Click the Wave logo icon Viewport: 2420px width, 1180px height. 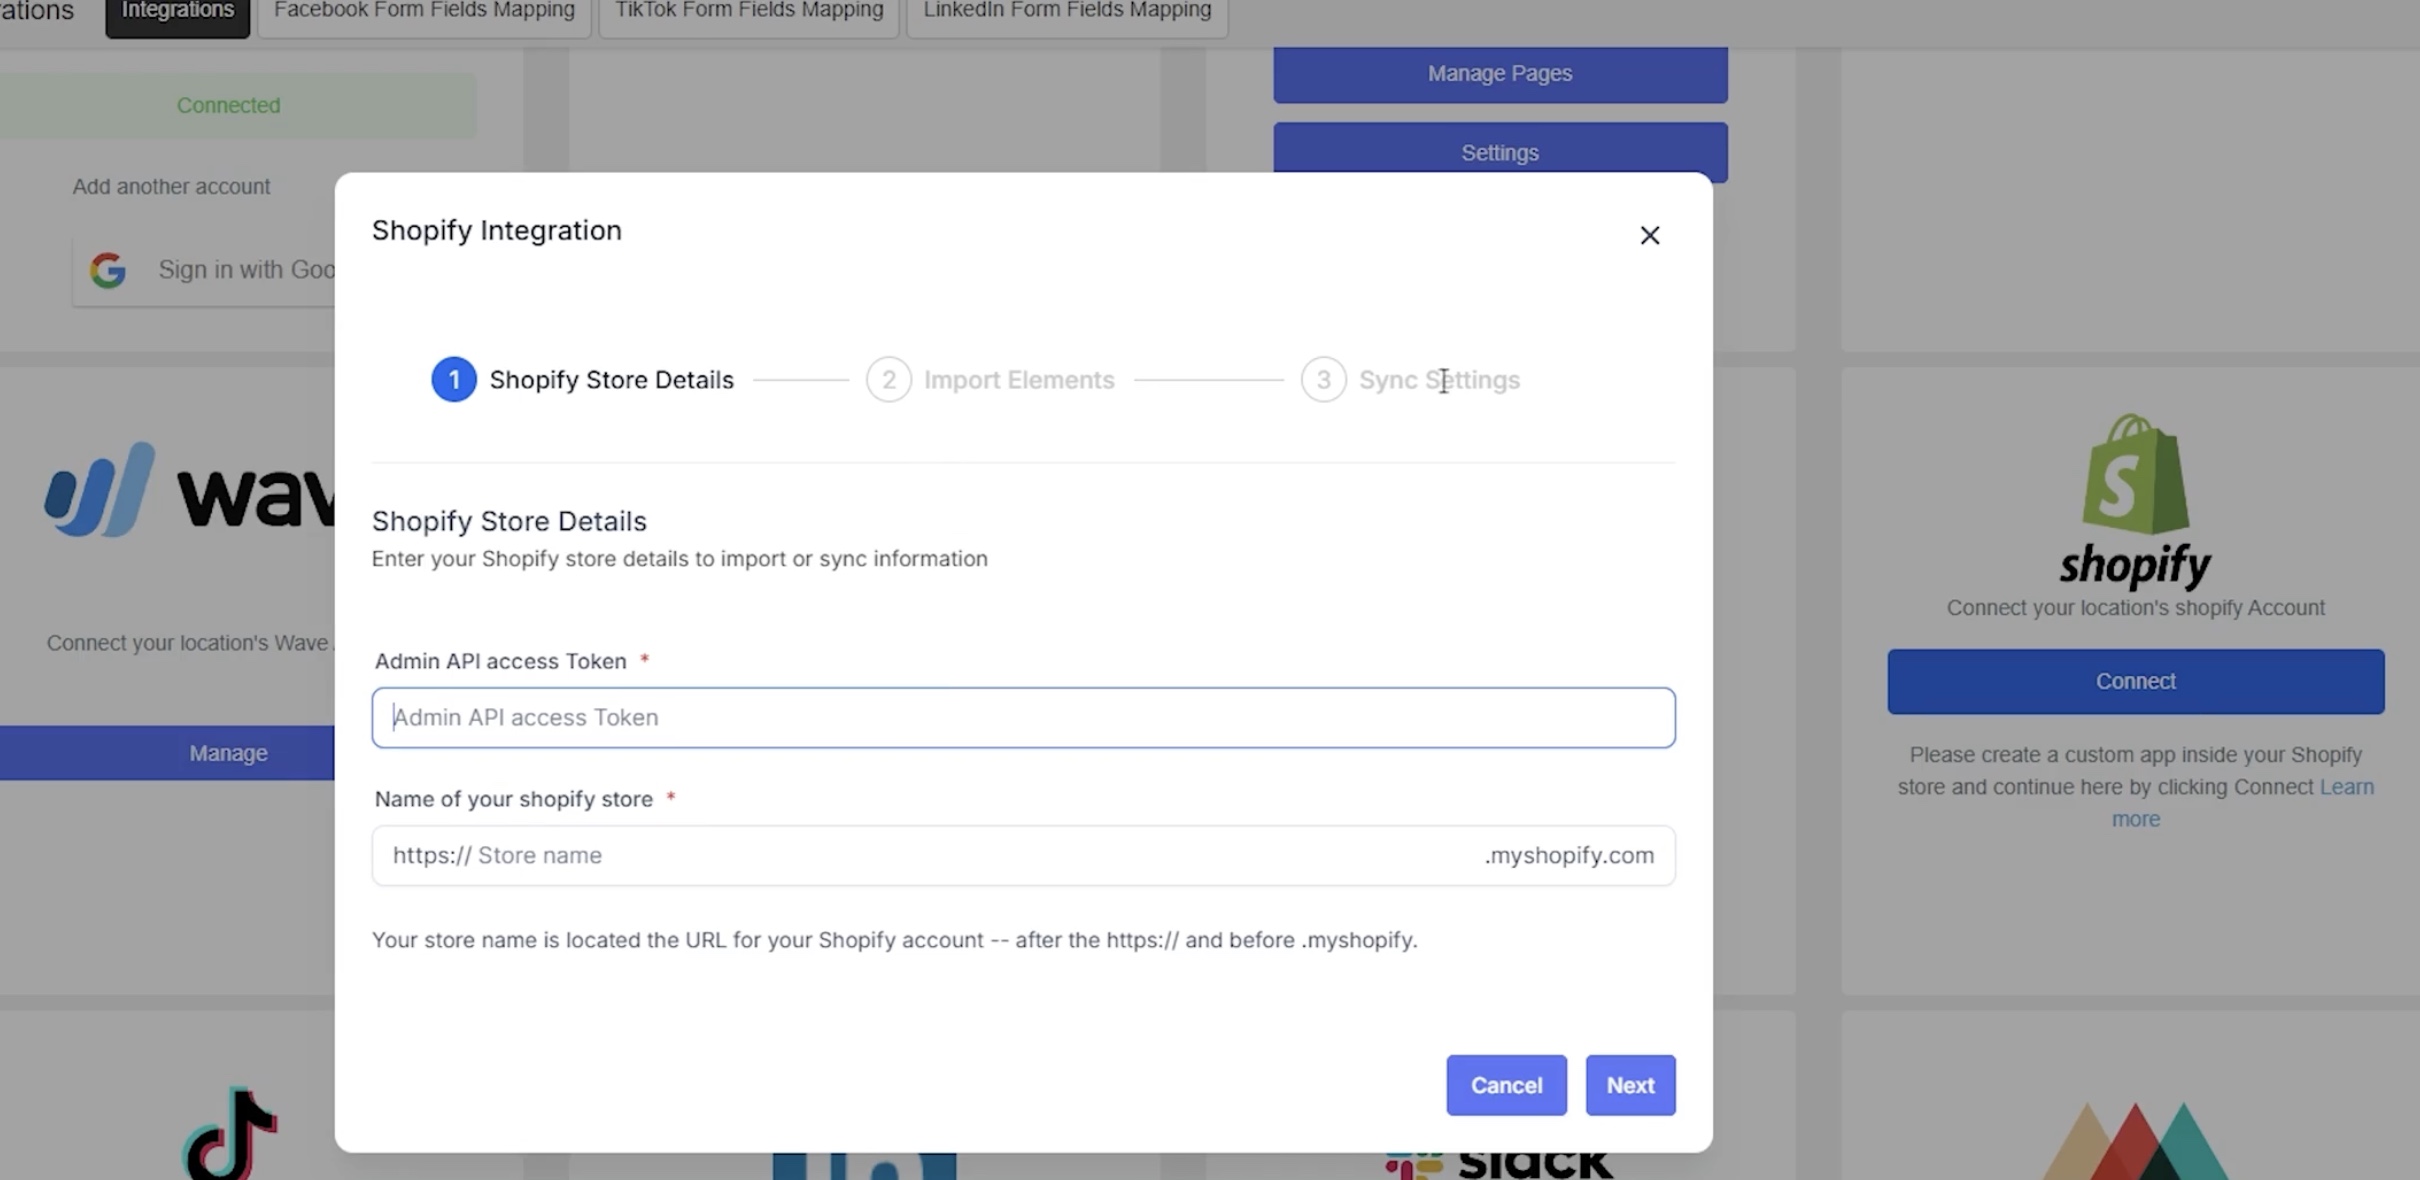tap(100, 489)
